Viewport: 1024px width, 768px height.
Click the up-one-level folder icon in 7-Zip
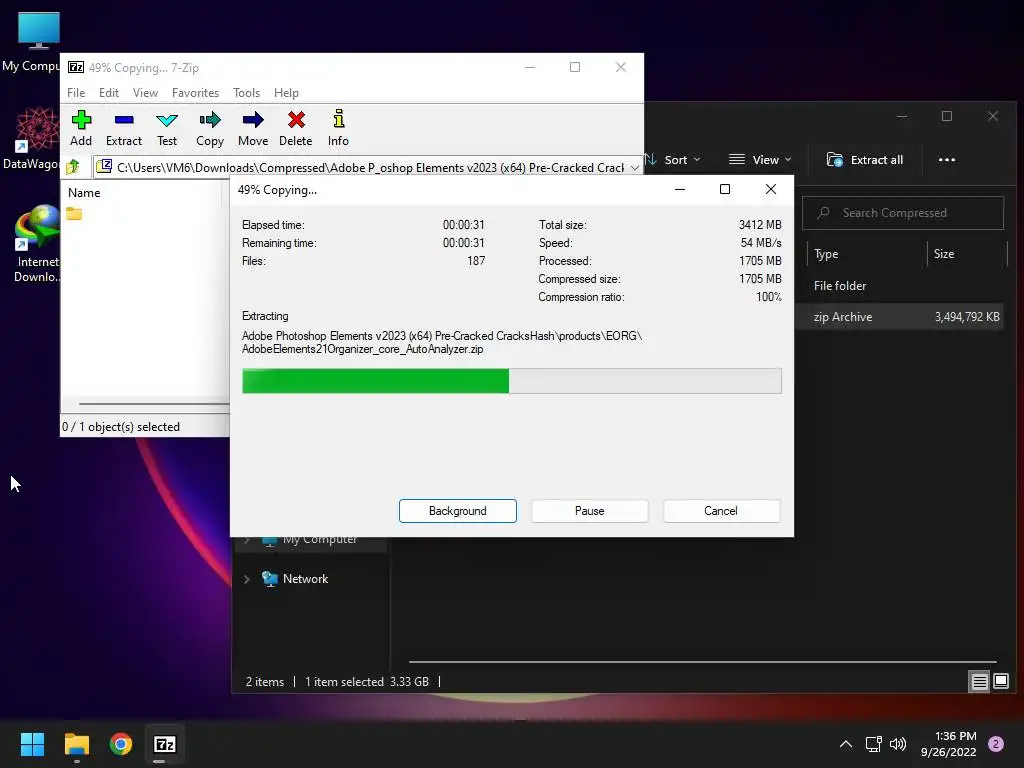click(x=73, y=167)
